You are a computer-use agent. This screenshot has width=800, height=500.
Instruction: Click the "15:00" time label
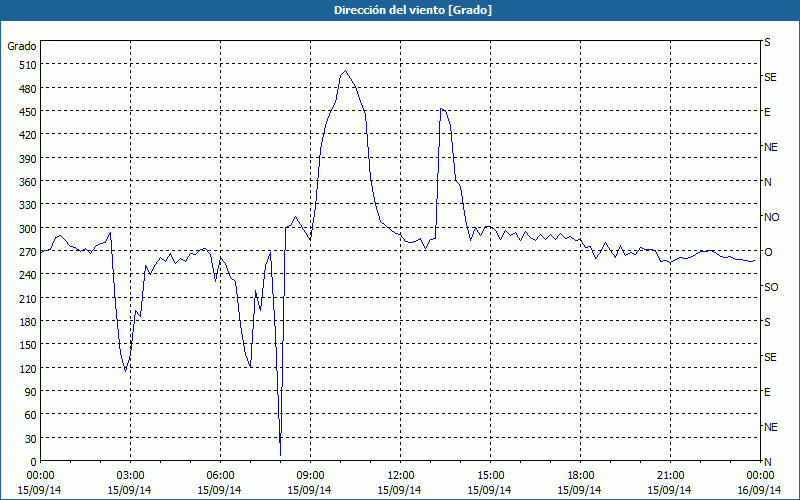click(490, 476)
